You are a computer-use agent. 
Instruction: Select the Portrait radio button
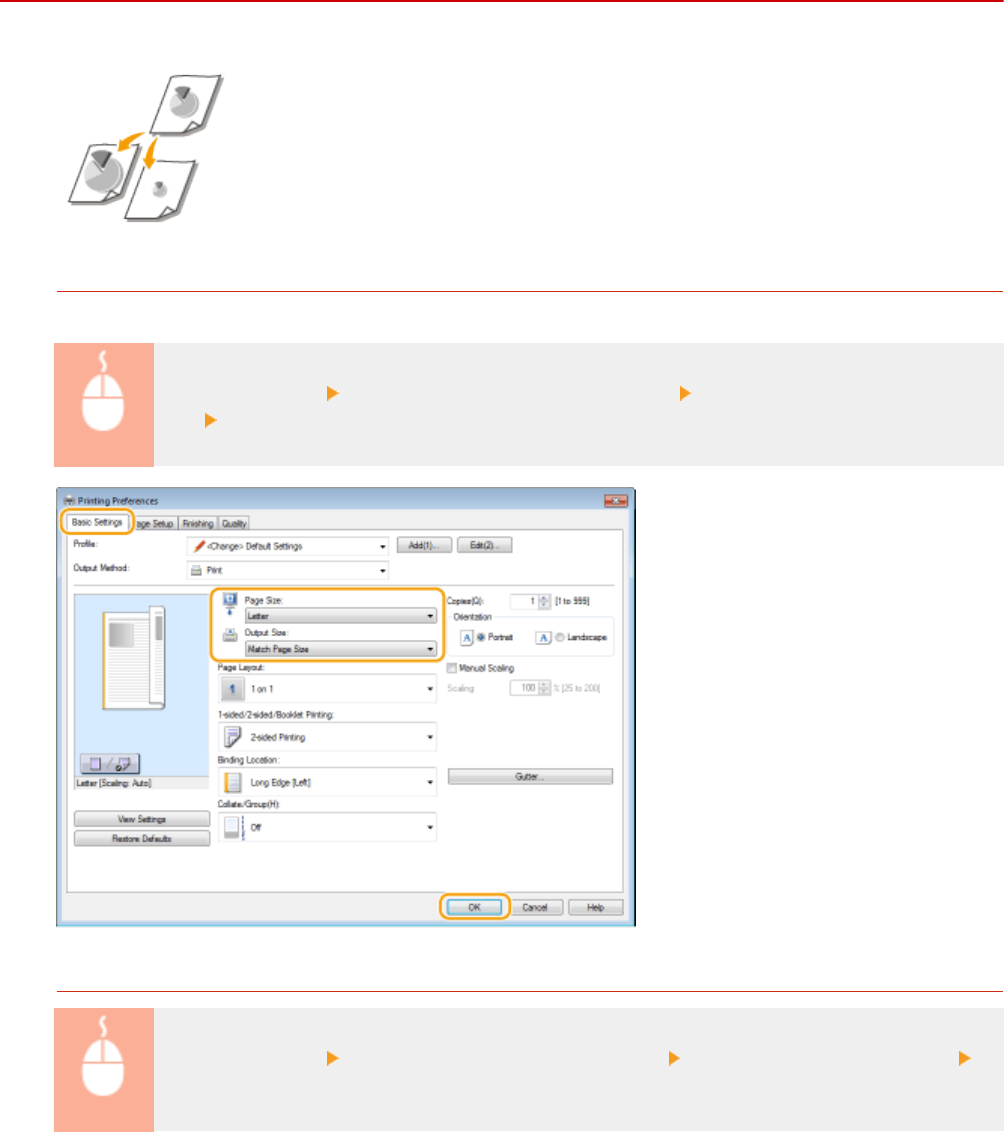[481, 637]
